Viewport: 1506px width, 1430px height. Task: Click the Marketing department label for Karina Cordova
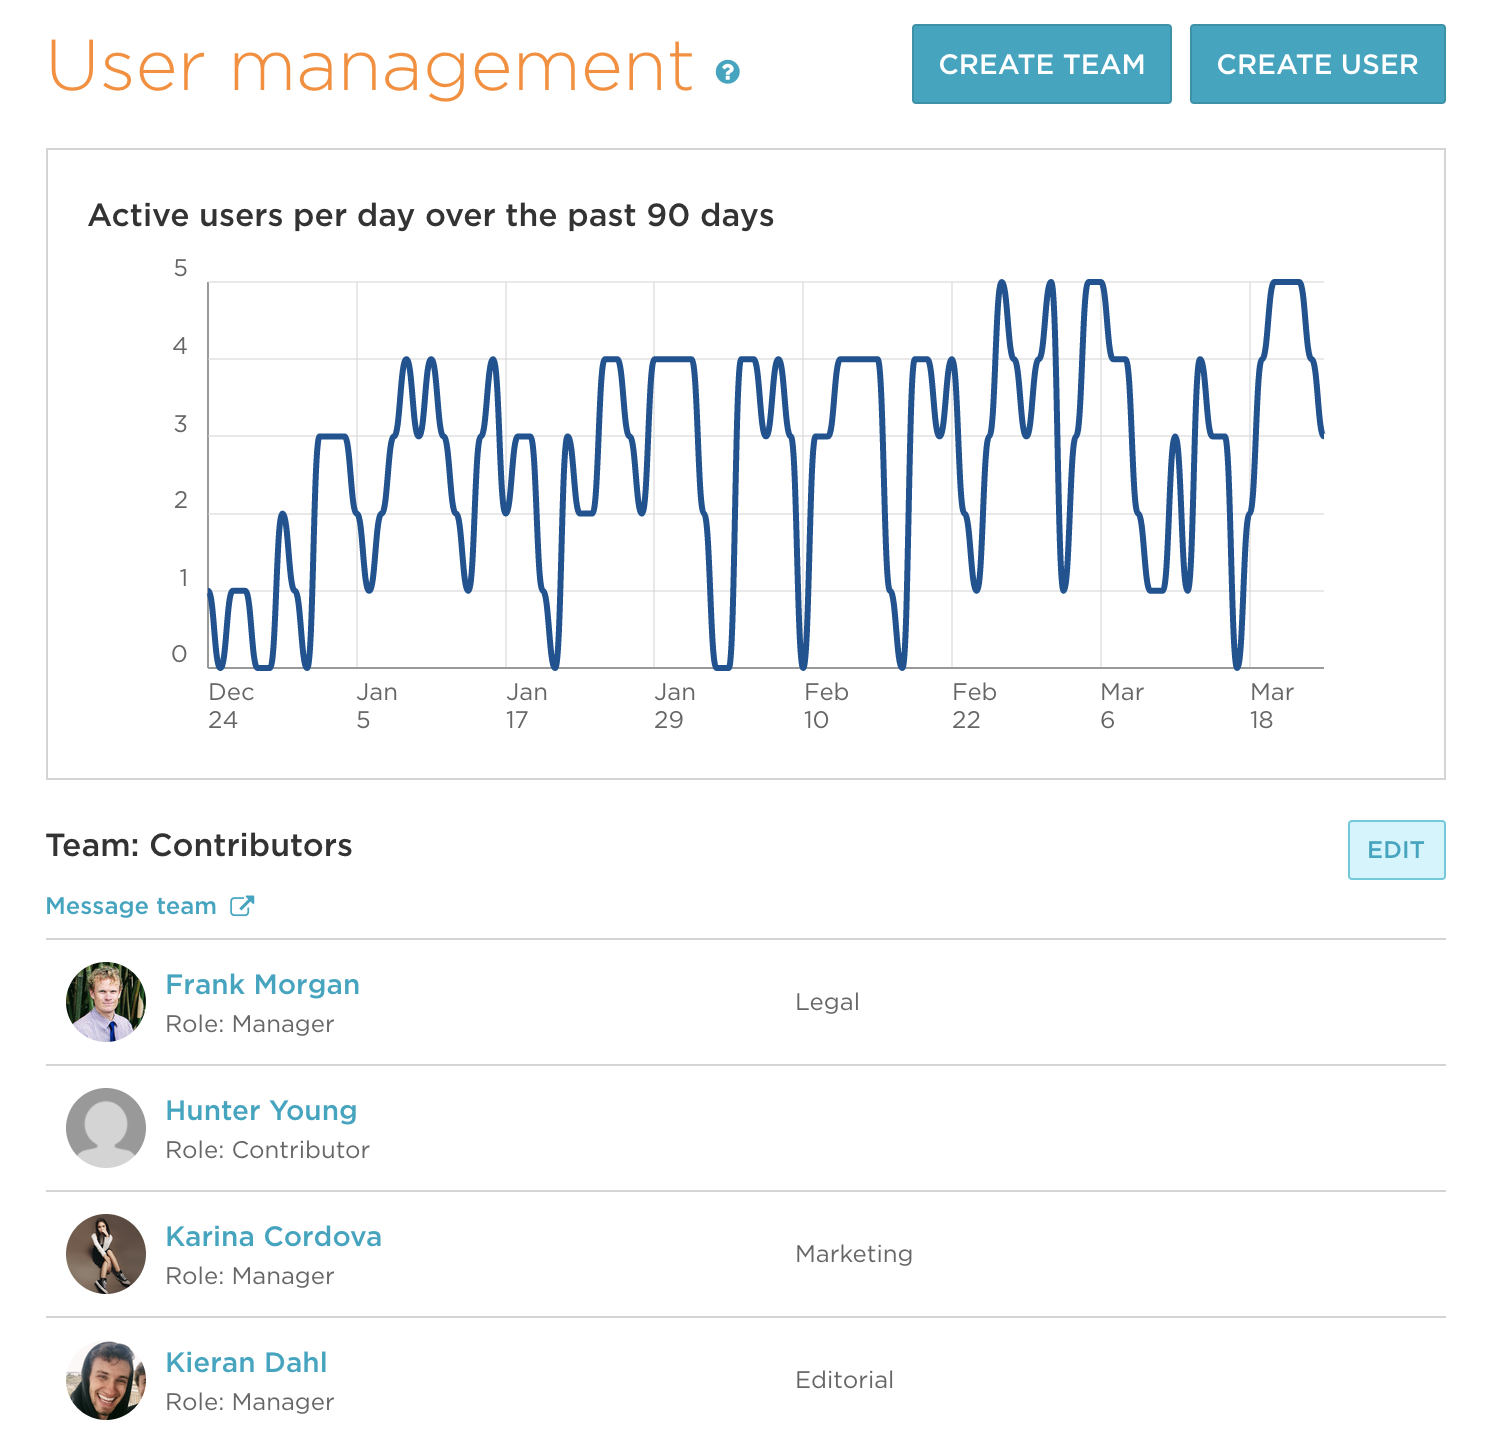(853, 1254)
